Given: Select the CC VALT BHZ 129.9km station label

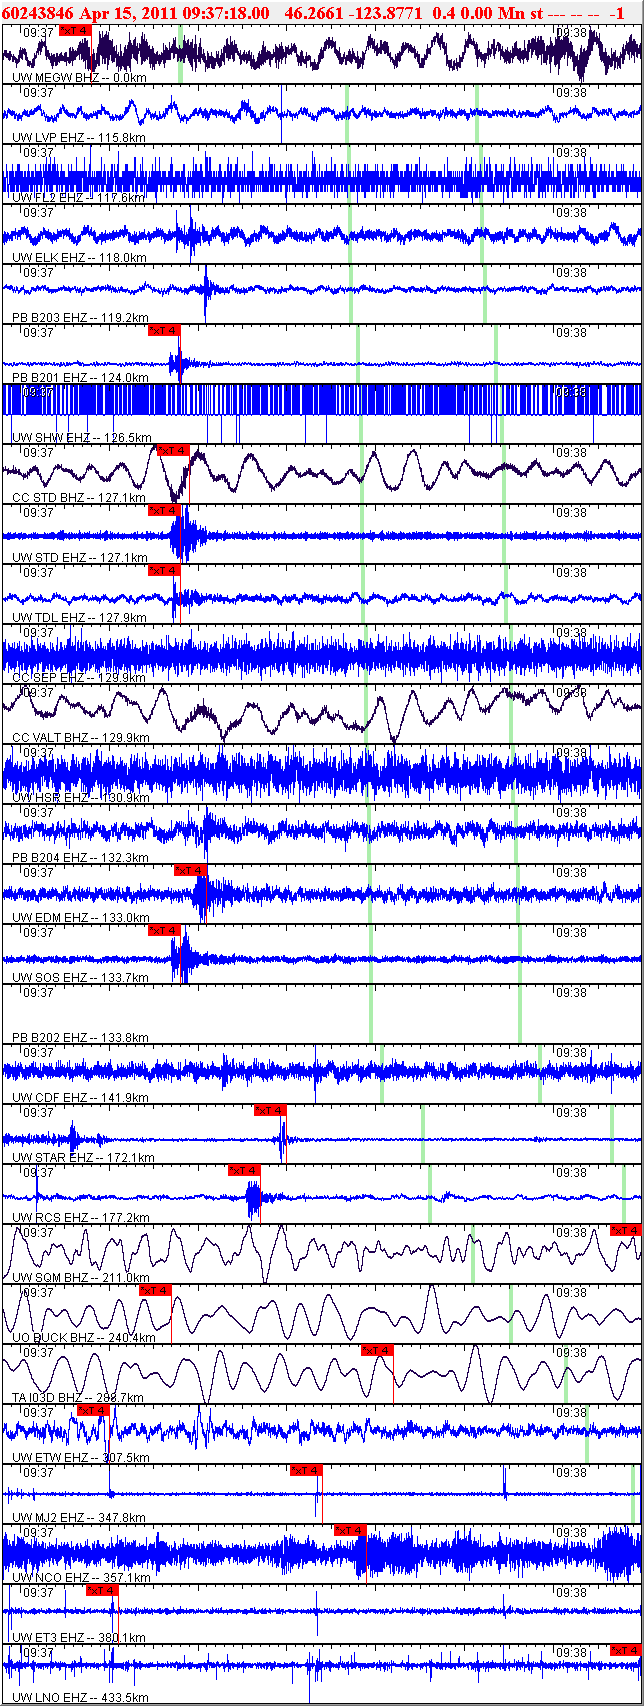Looking at the screenshot, I should pos(80,737).
